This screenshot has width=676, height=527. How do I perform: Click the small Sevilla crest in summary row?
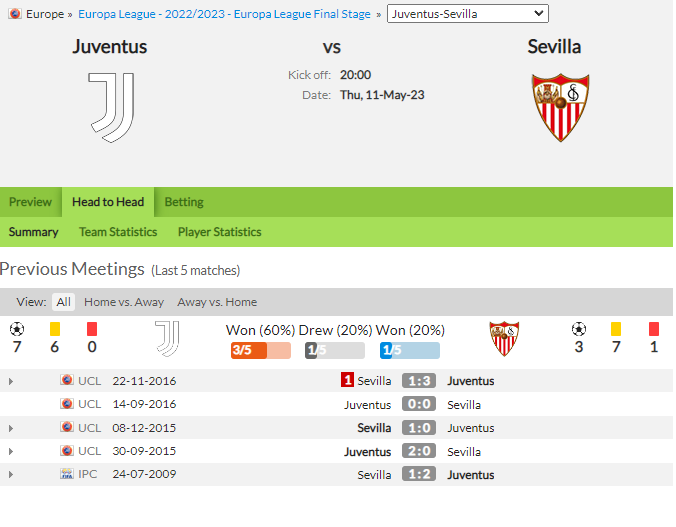tap(504, 339)
